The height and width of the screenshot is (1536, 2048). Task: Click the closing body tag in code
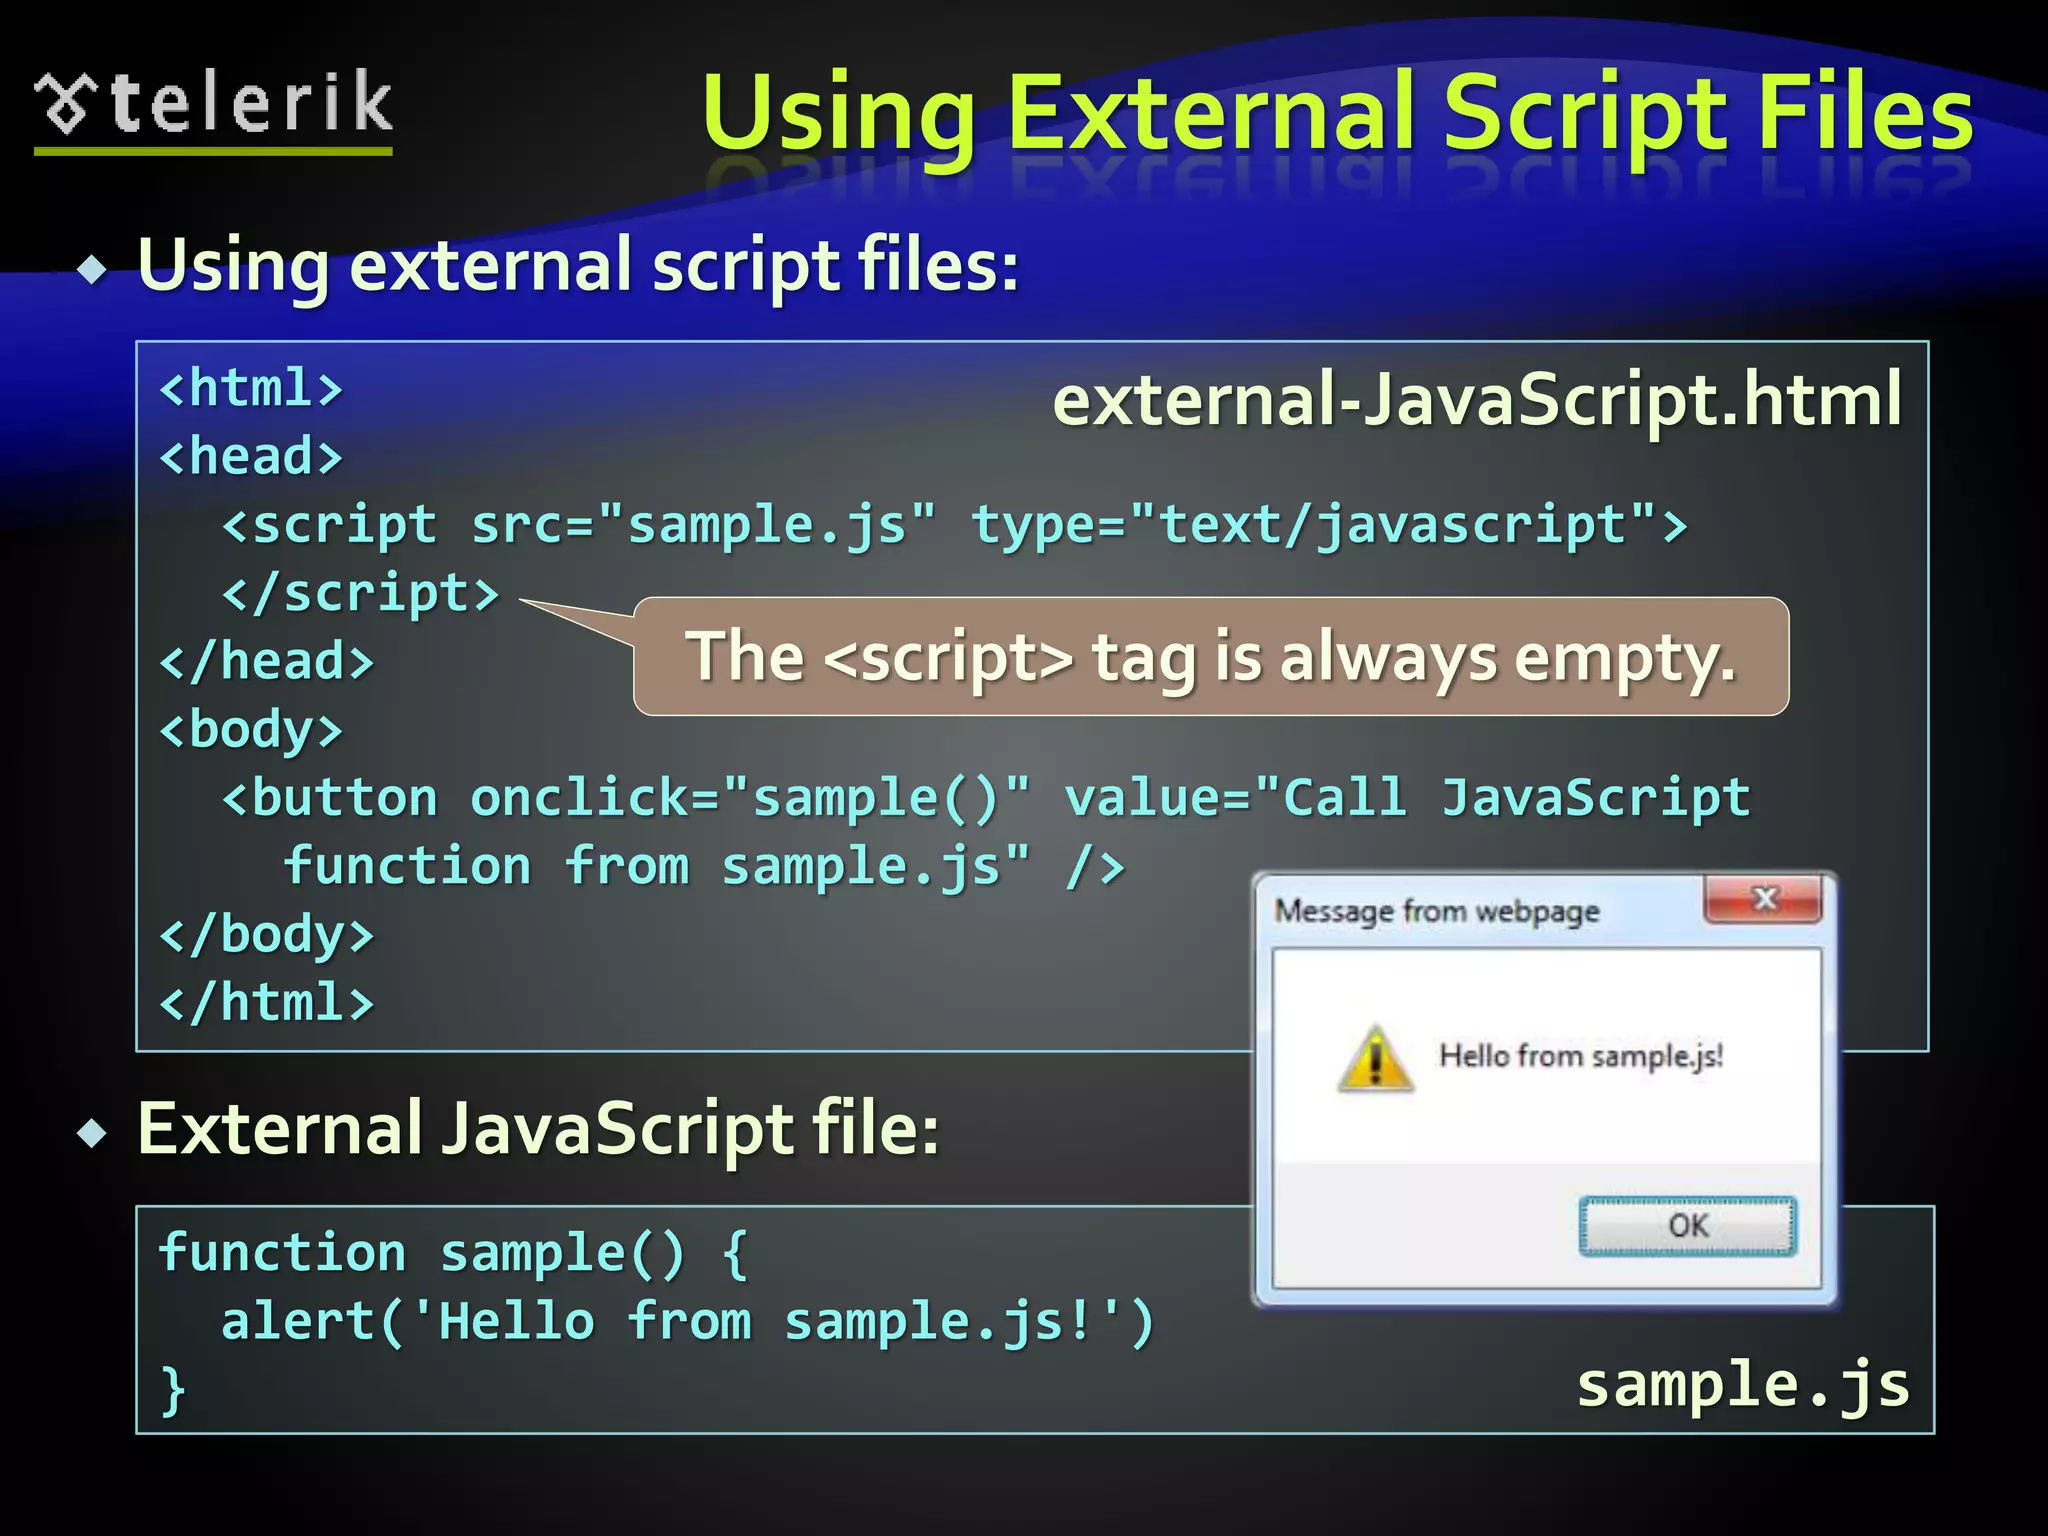click(x=266, y=935)
